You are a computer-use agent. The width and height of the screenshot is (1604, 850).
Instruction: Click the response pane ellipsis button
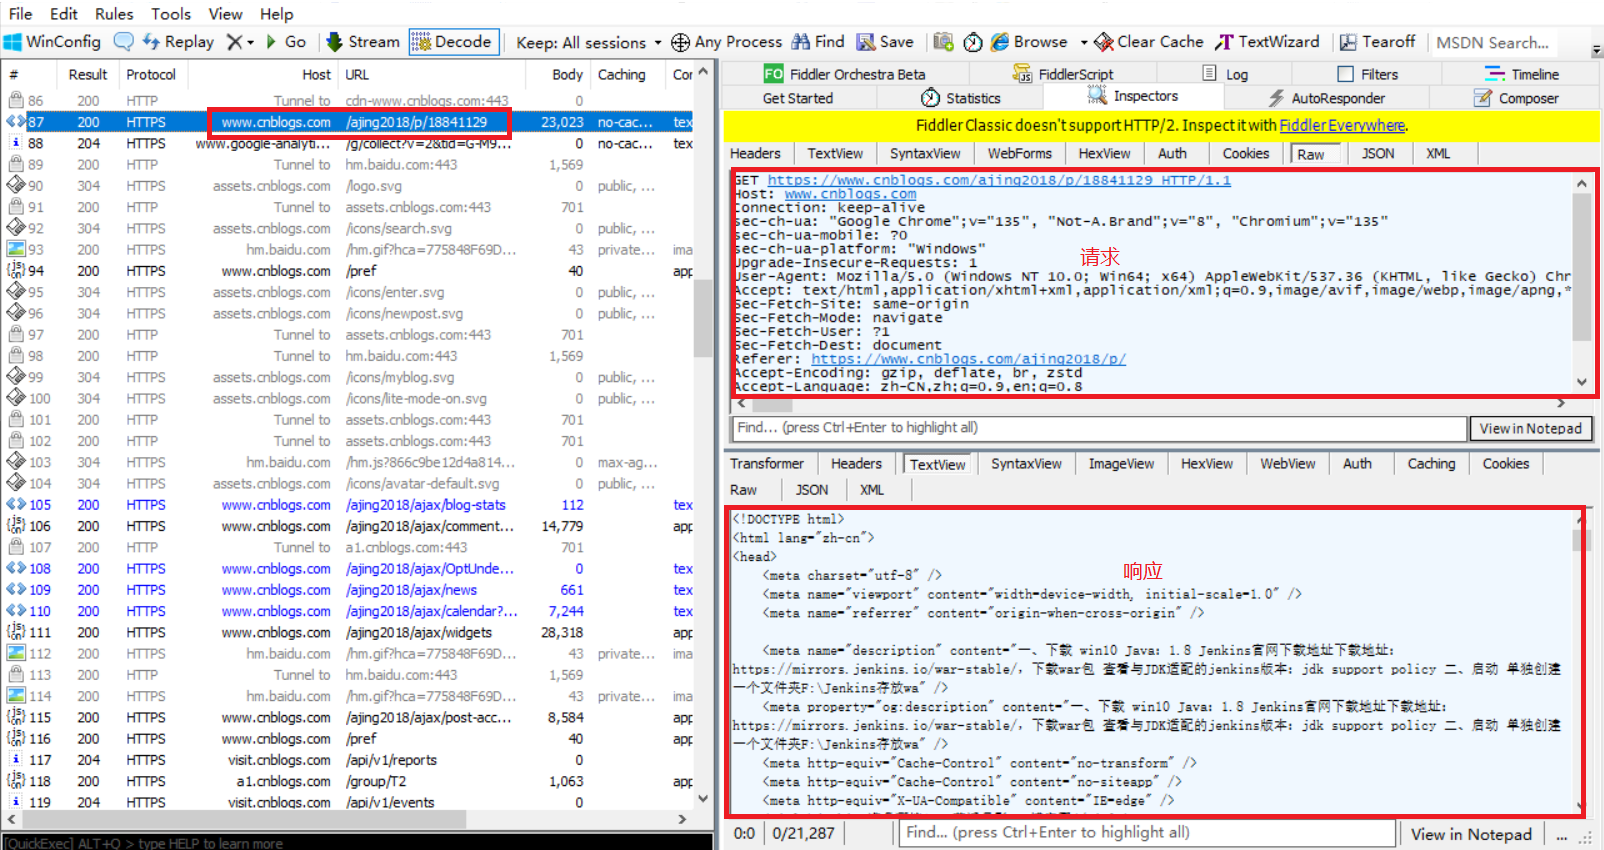[x=1562, y=834]
